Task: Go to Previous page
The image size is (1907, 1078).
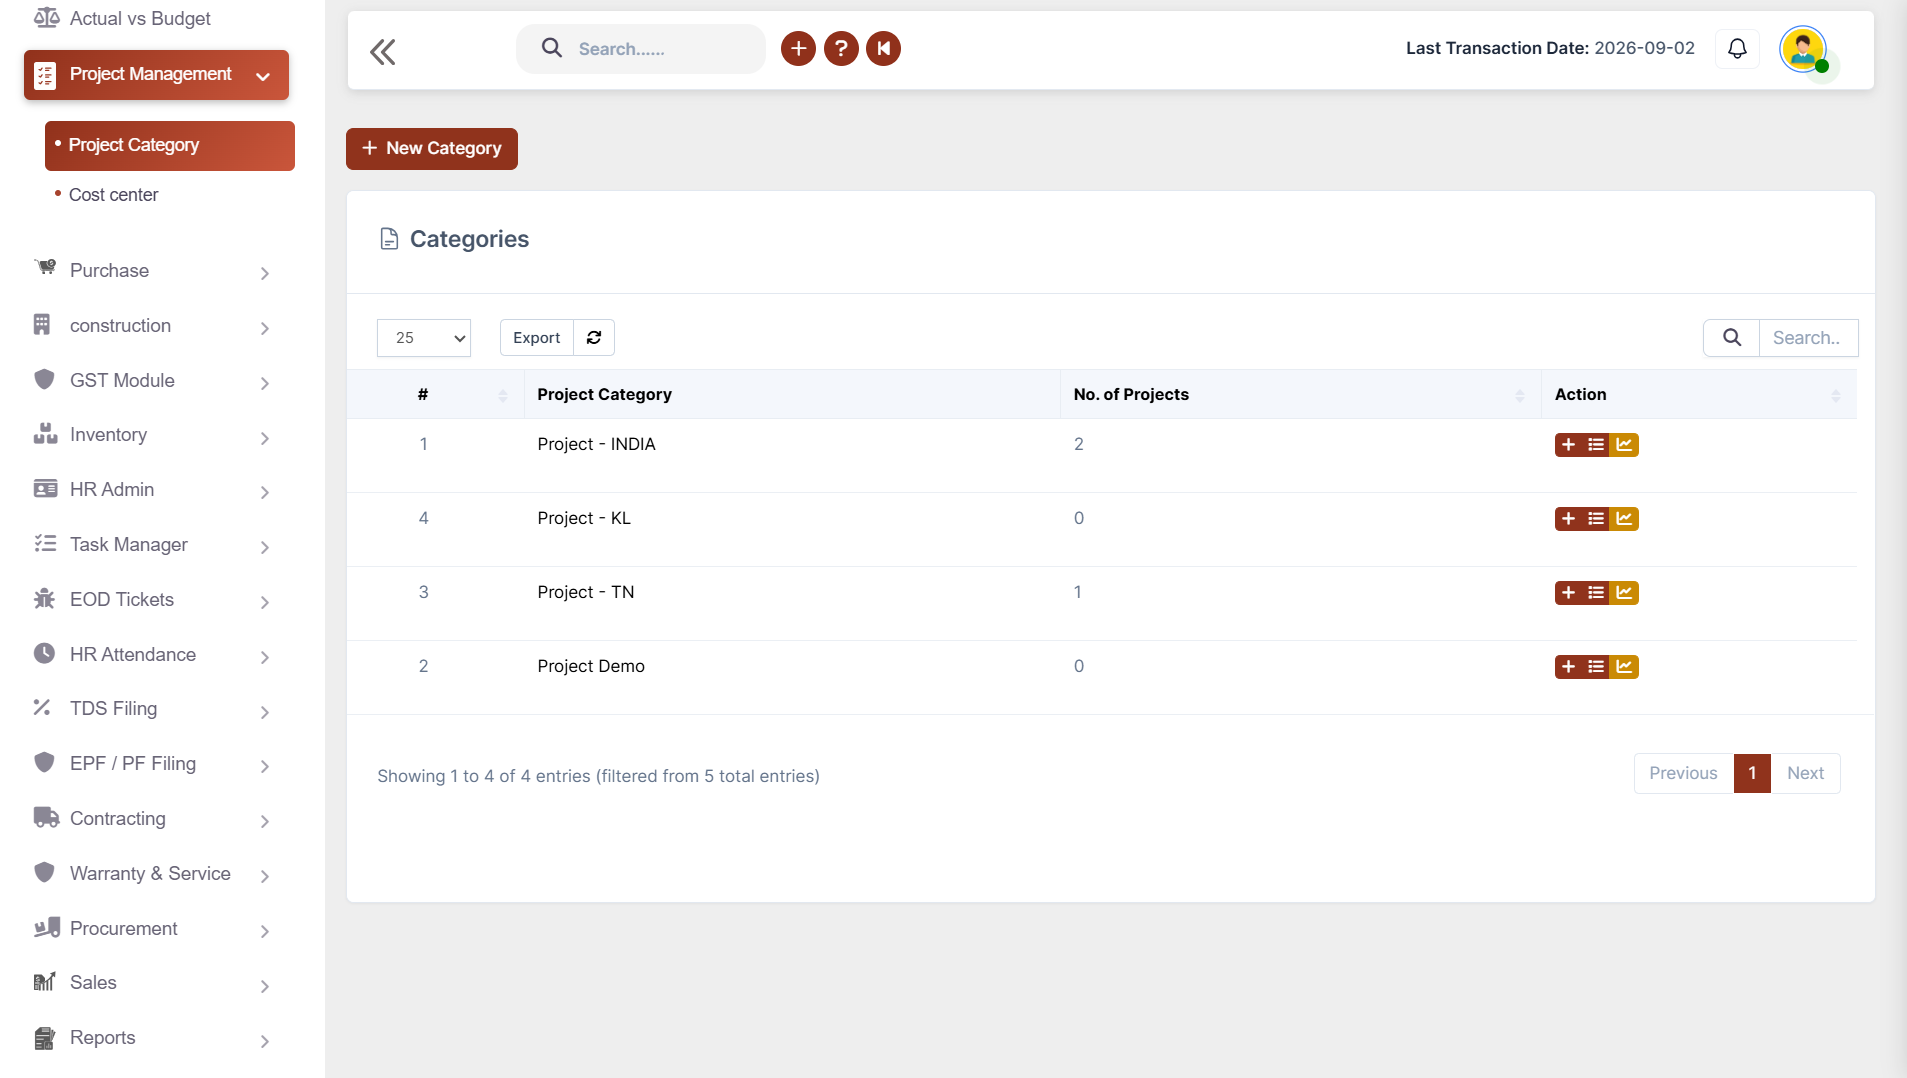Action: coord(1683,773)
